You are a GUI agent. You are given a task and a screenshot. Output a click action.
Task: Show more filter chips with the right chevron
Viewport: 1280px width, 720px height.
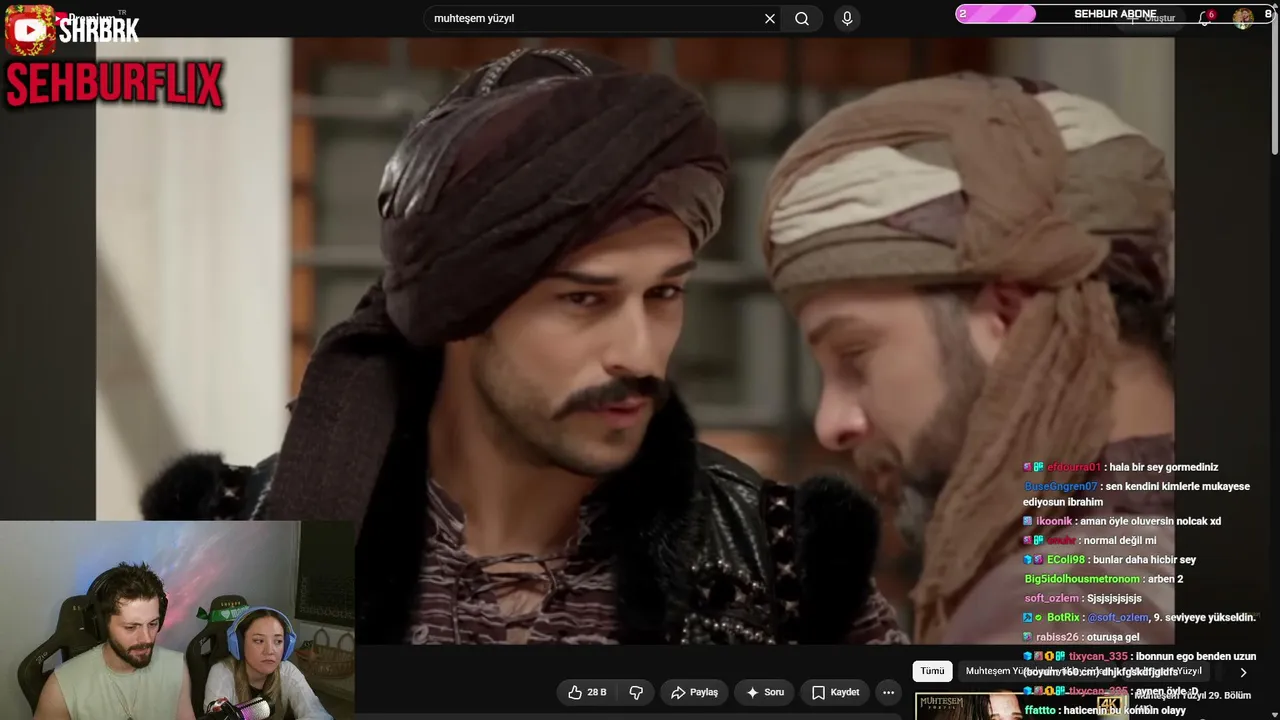1243,672
